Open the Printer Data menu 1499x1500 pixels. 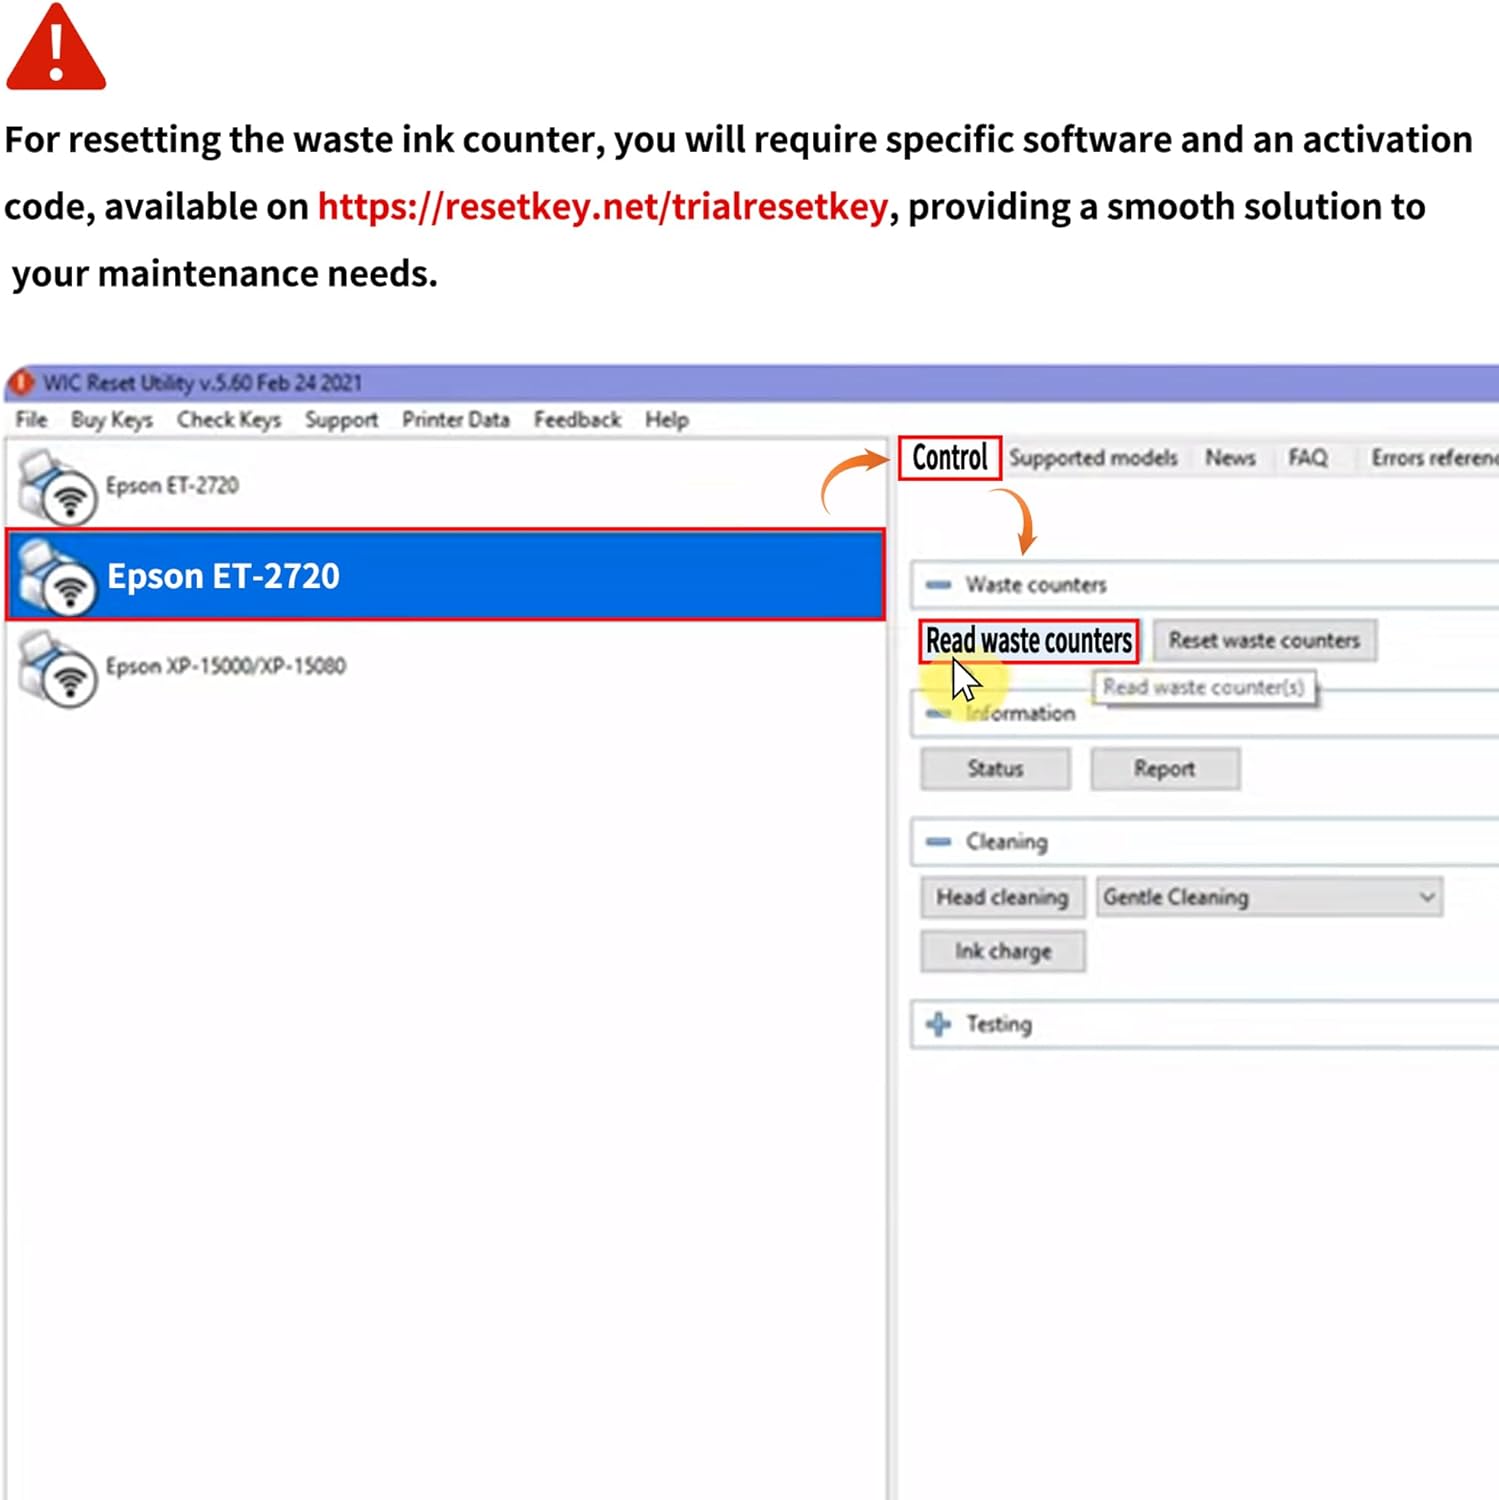pyautogui.click(x=456, y=420)
